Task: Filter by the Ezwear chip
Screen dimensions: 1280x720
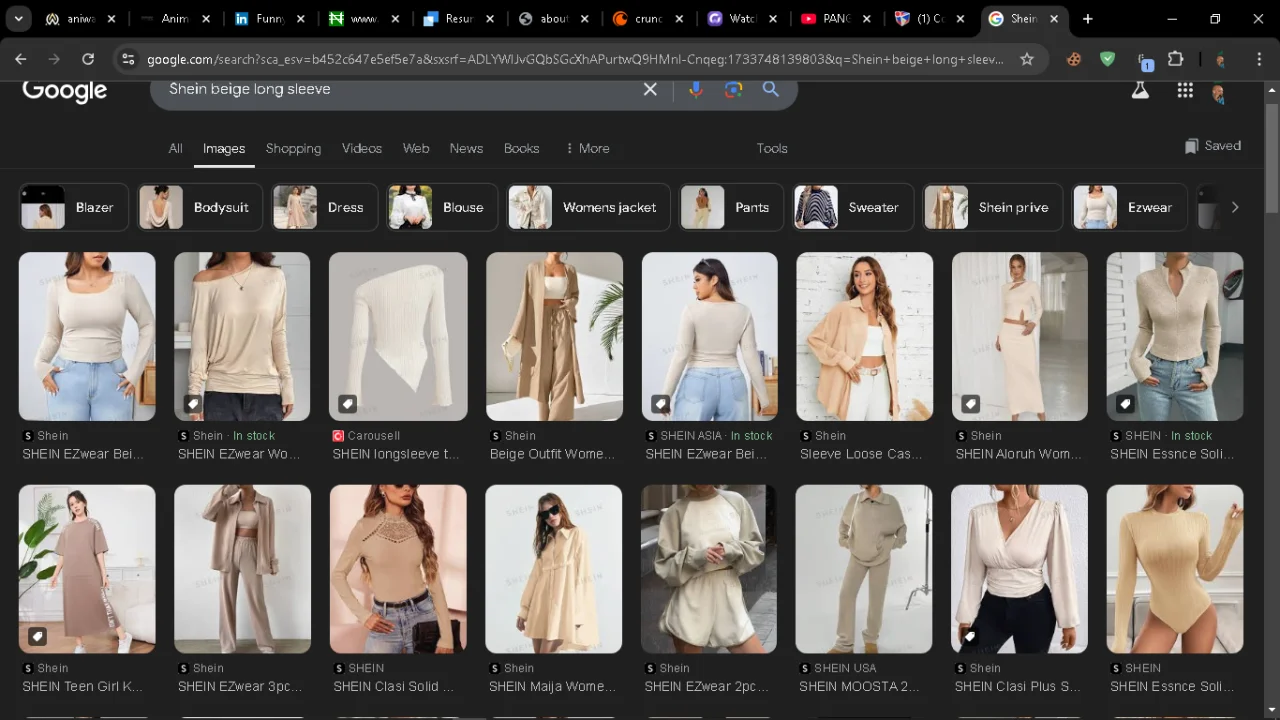Action: (x=1129, y=207)
